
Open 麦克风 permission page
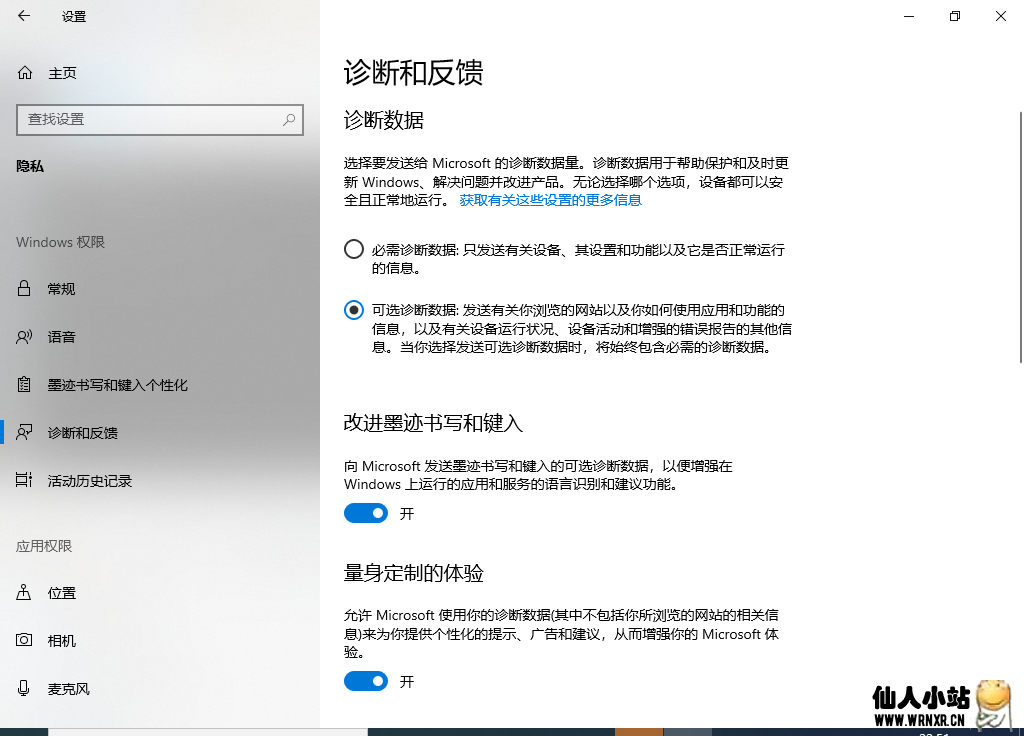pos(160,689)
